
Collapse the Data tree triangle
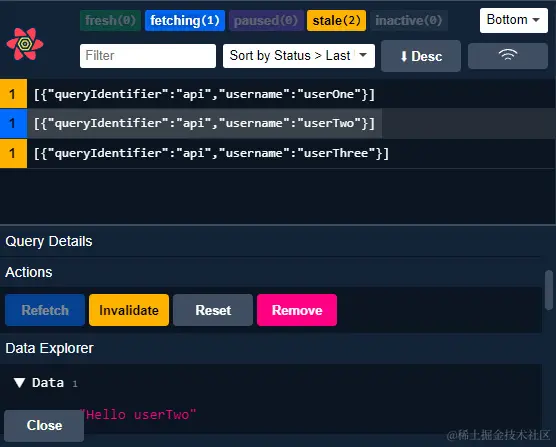(x=19, y=383)
